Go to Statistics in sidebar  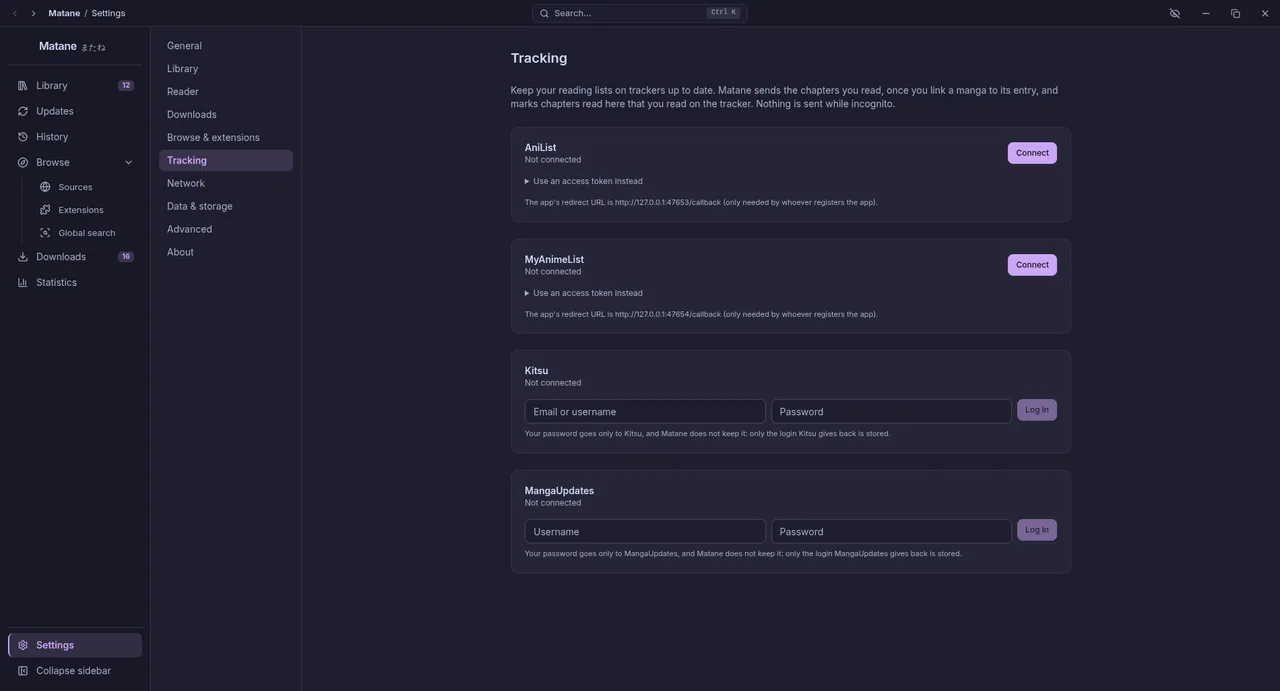(x=75, y=283)
